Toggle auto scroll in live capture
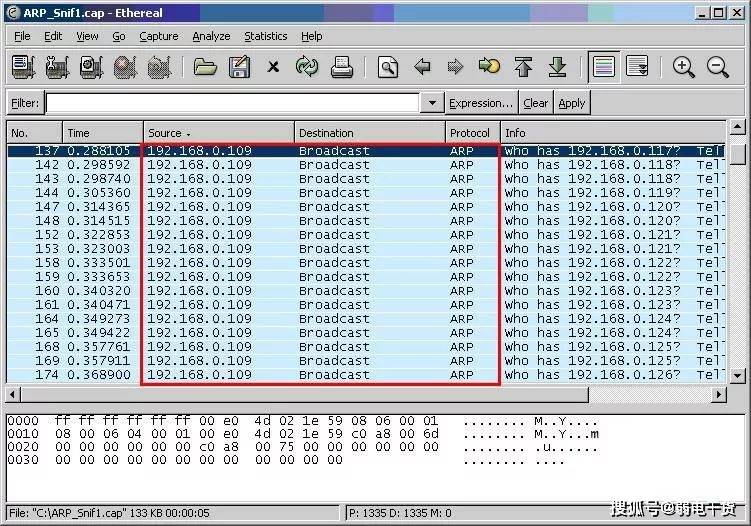 tap(637, 67)
